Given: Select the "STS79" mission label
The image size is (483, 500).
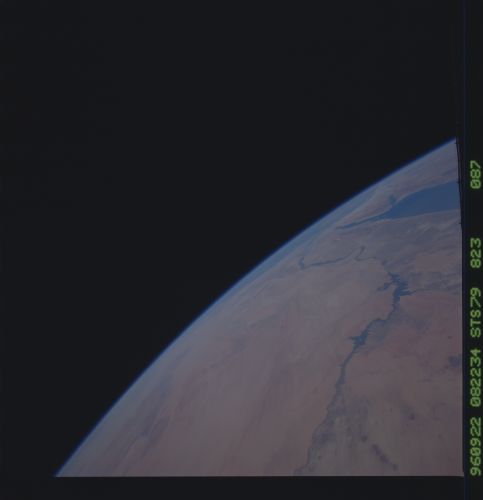Looking at the screenshot, I should tap(476, 313).
